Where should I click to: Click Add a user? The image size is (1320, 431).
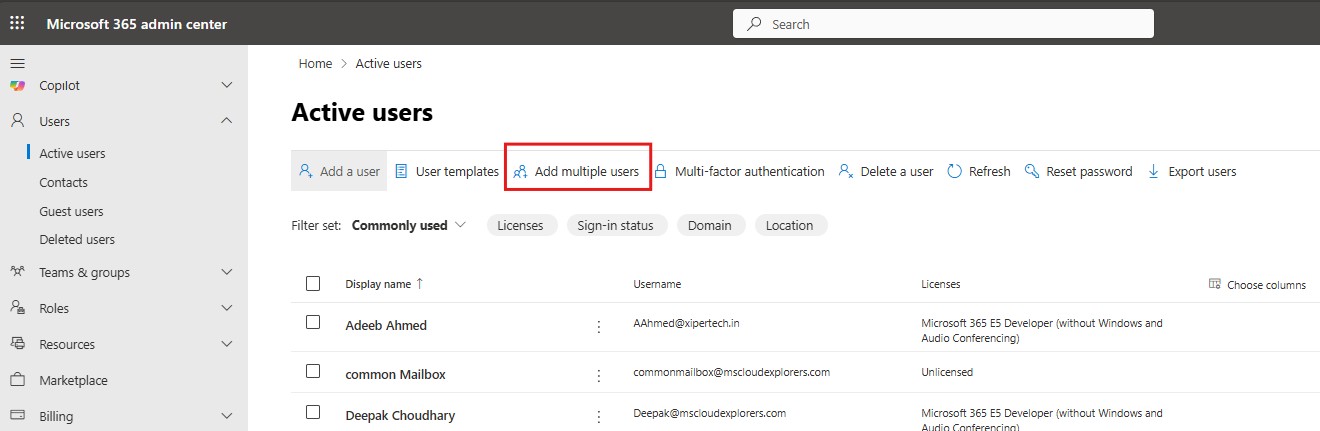tap(339, 171)
